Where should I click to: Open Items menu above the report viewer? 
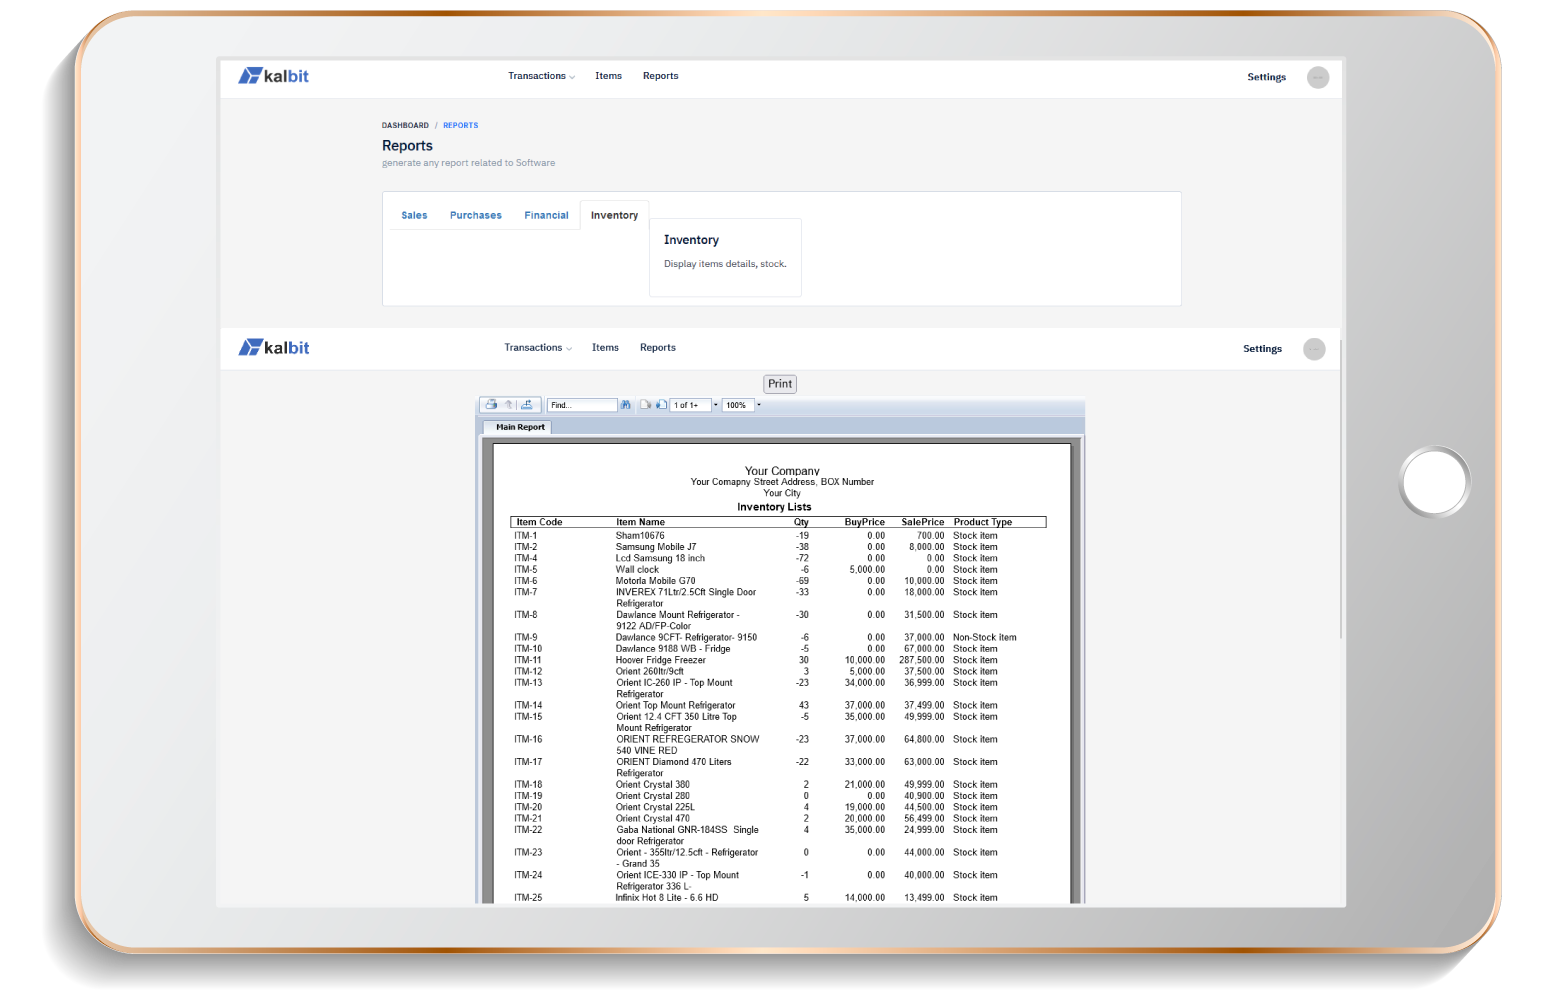pos(605,348)
